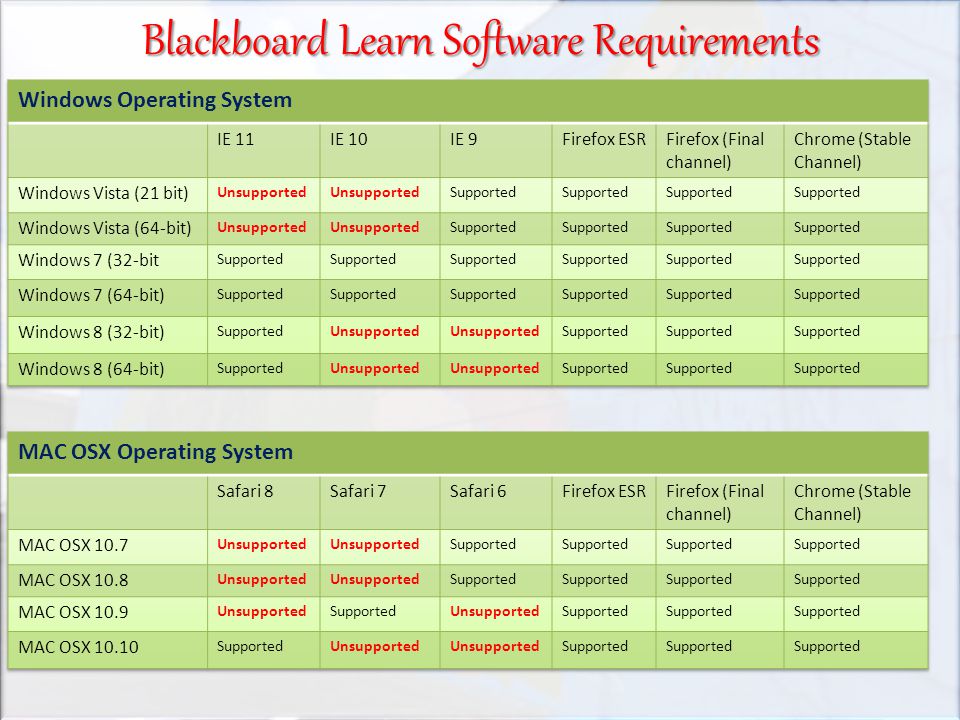Click "Supported" for OSX 10.9 under Safari 7
Viewport: 960px width, 720px height.
[362, 612]
